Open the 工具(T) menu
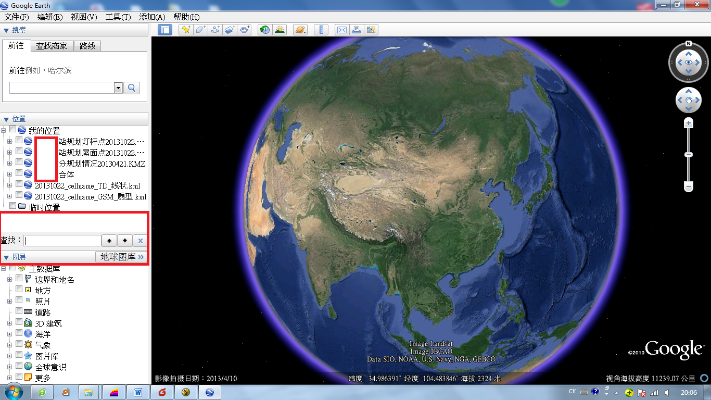 coord(118,17)
